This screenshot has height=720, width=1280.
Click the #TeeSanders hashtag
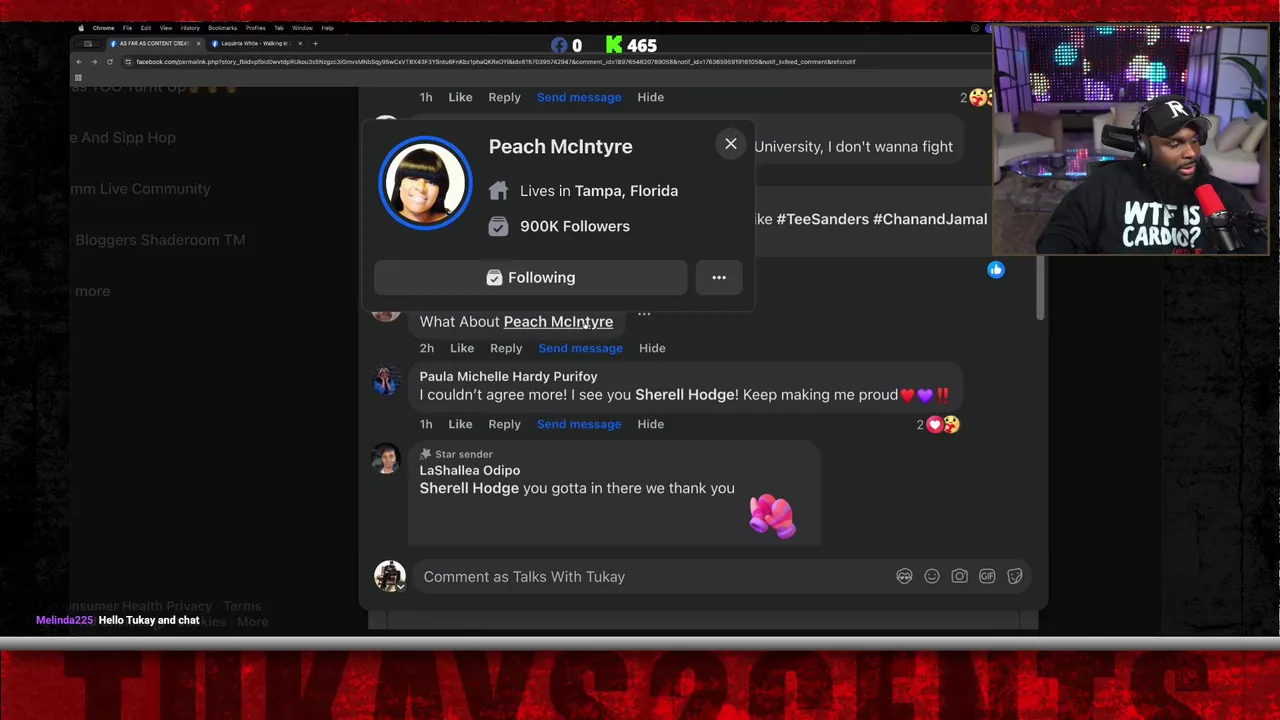[x=823, y=219]
